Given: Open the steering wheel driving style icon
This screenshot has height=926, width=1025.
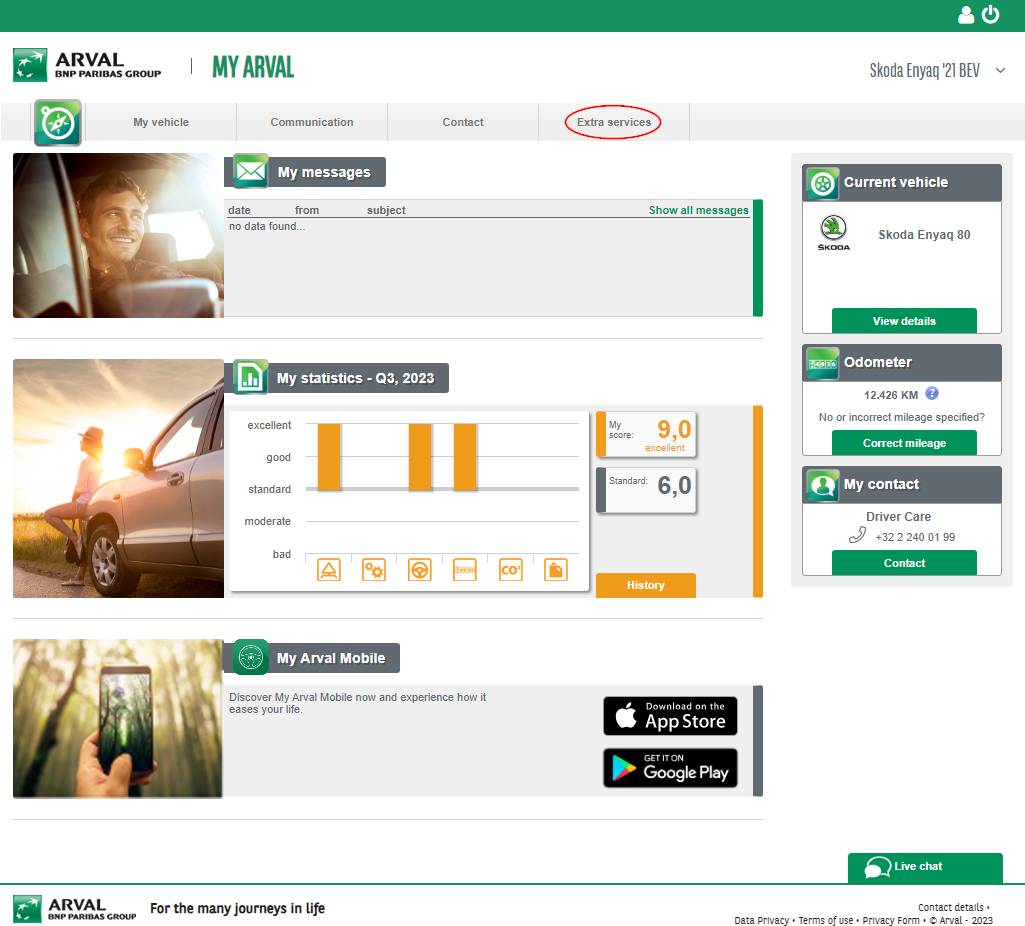Looking at the screenshot, I should tap(419, 569).
